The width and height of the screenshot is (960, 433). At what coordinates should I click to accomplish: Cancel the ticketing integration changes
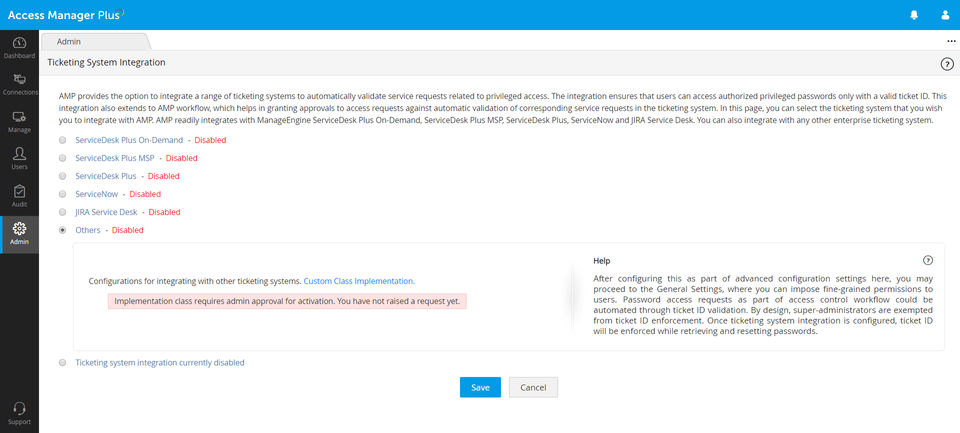pyautogui.click(x=533, y=387)
